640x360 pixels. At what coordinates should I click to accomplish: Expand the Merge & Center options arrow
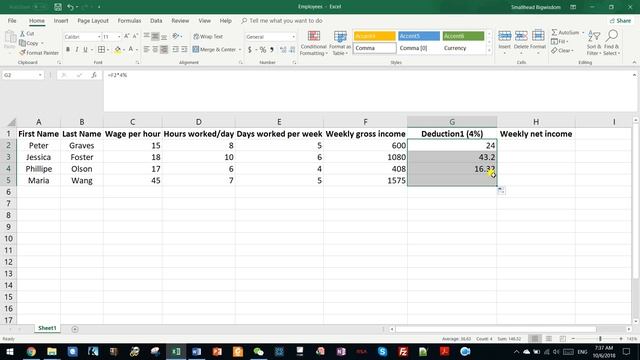(x=240, y=50)
